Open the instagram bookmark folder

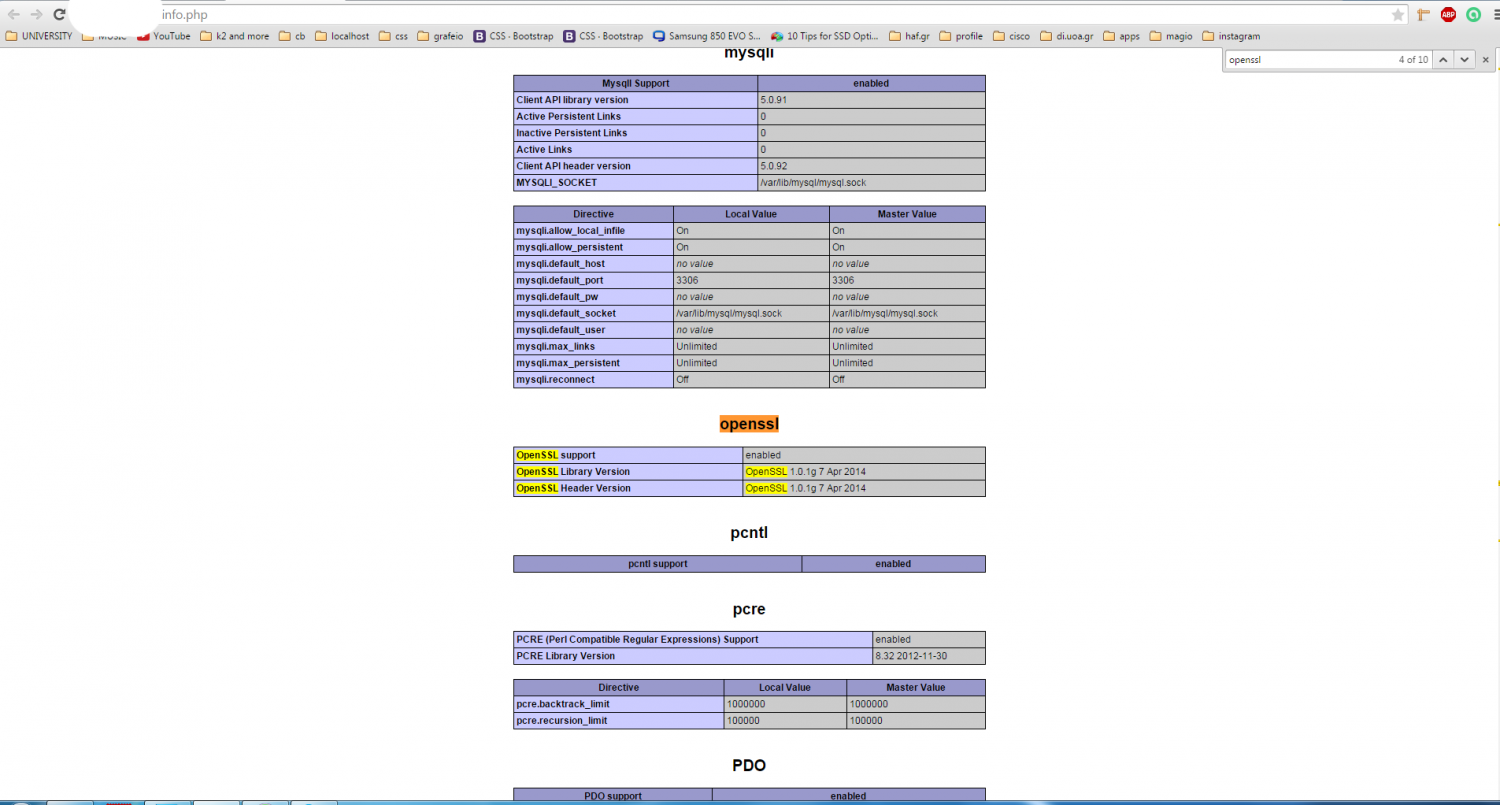point(1231,36)
